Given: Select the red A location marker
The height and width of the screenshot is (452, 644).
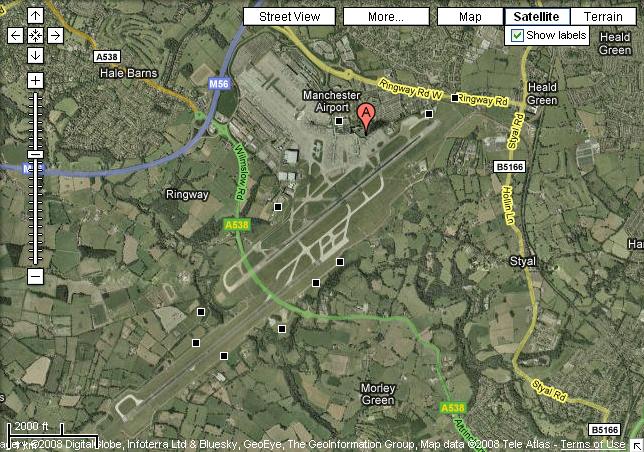Looking at the screenshot, I should pyautogui.click(x=366, y=119).
